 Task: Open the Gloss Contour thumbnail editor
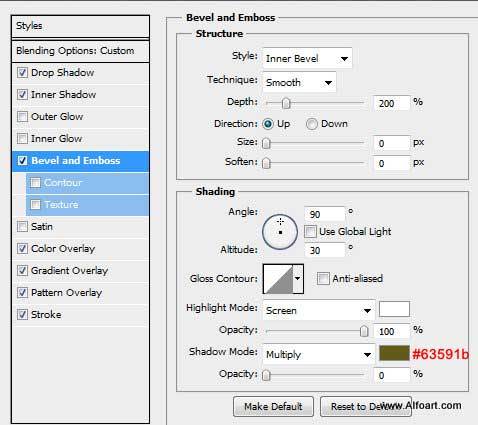pyautogui.click(x=278, y=279)
